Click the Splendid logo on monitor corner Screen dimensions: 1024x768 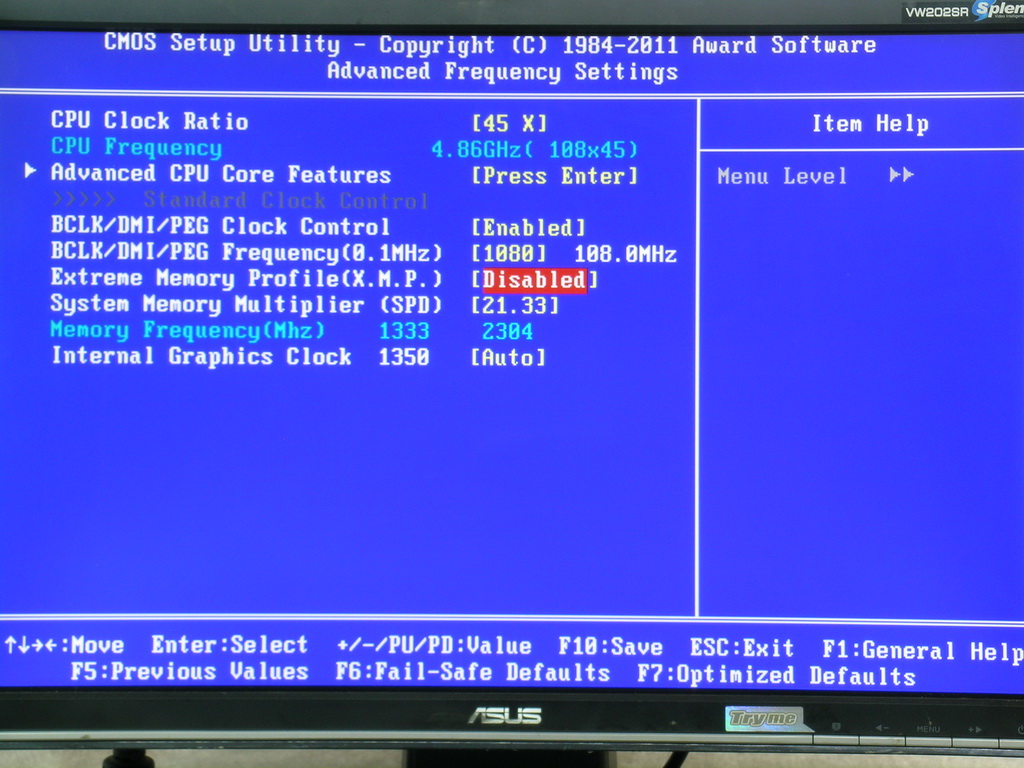click(999, 10)
